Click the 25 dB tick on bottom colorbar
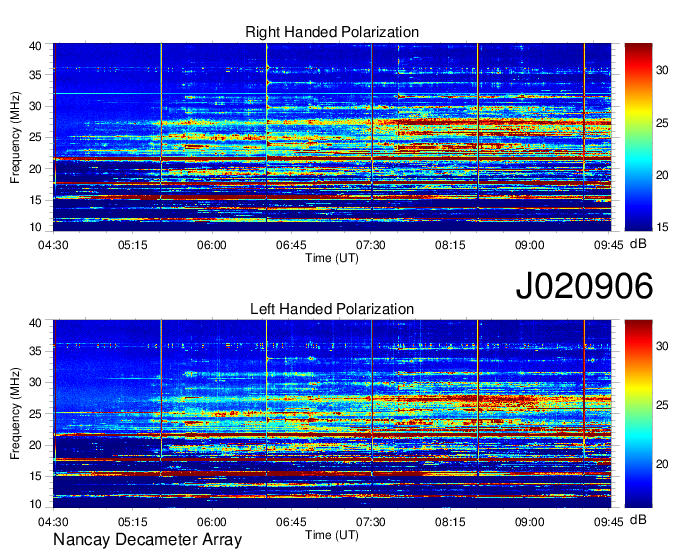Viewport: 680px width, 552px height. coord(662,405)
